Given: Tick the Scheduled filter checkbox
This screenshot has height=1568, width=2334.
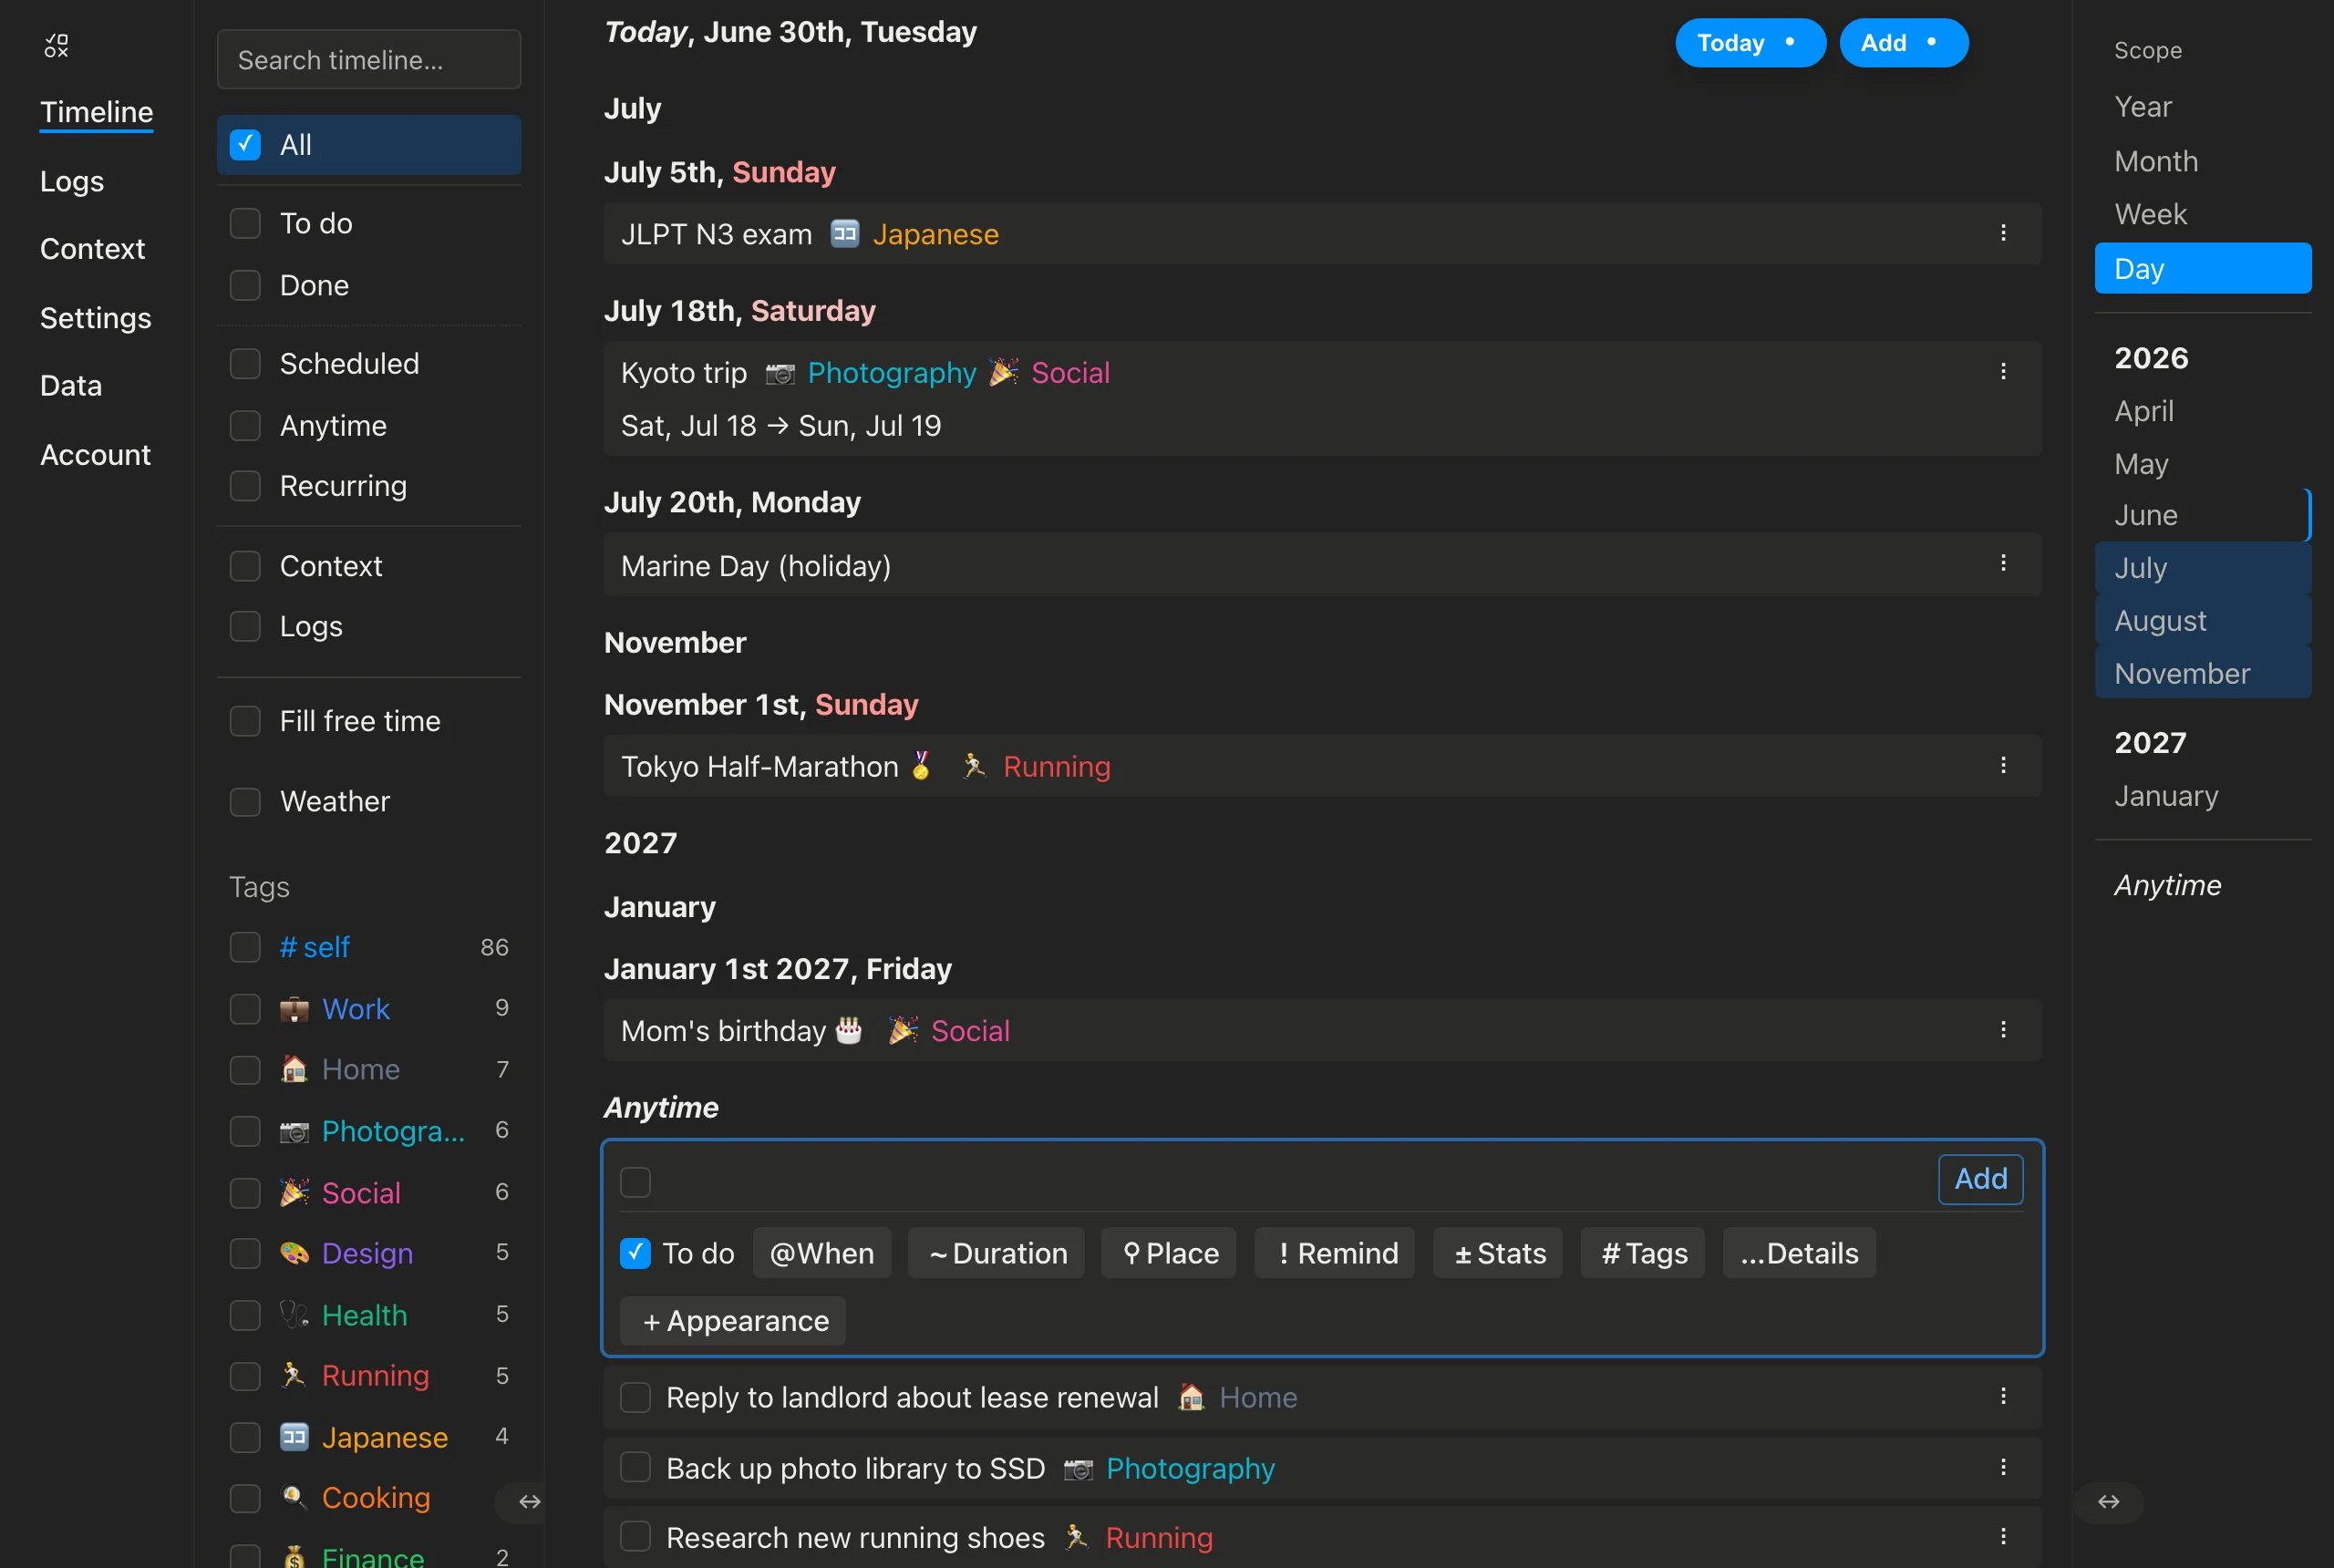Looking at the screenshot, I should (x=245, y=363).
